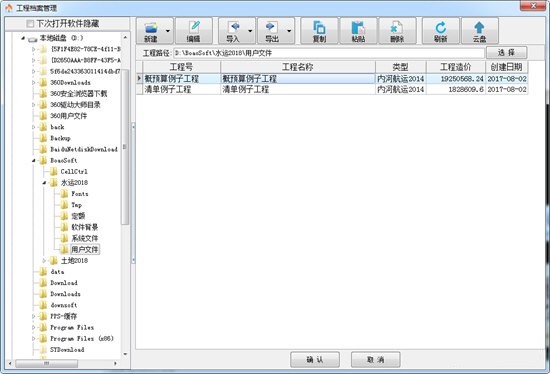550x374 pixels.
Task: Select the CellCtrl folder
Action: 74,172
